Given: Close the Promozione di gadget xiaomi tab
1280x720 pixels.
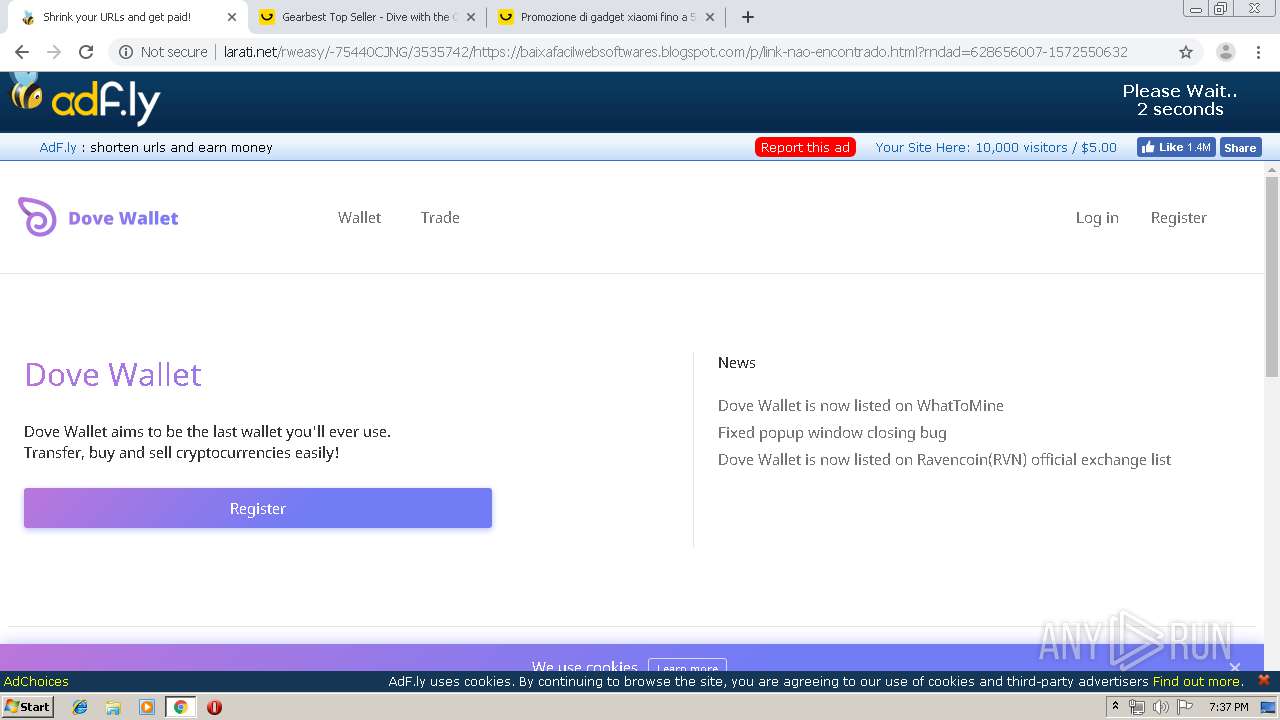Looking at the screenshot, I should click(710, 17).
